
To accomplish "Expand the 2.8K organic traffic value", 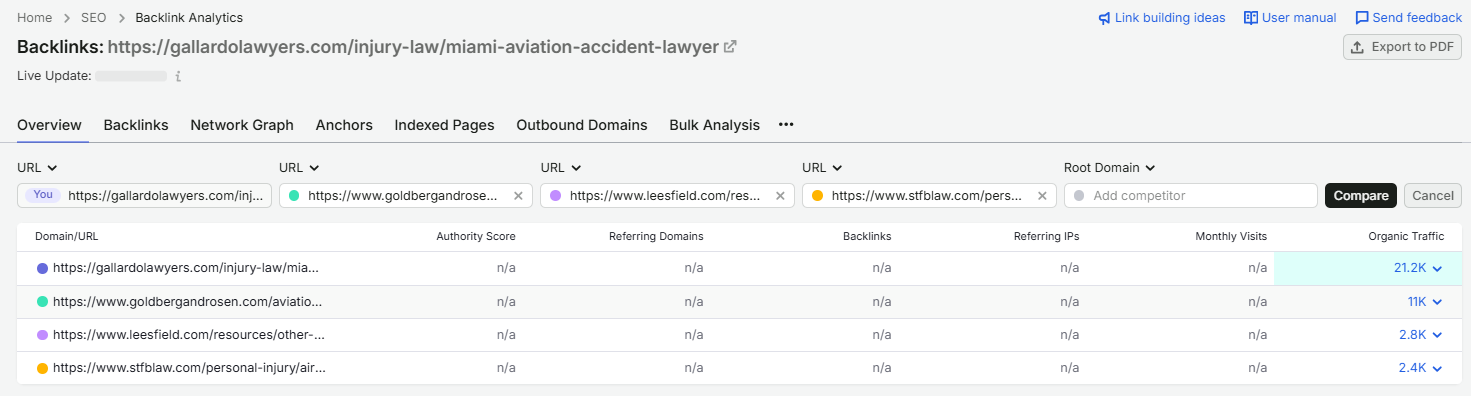I will 1421,334.
